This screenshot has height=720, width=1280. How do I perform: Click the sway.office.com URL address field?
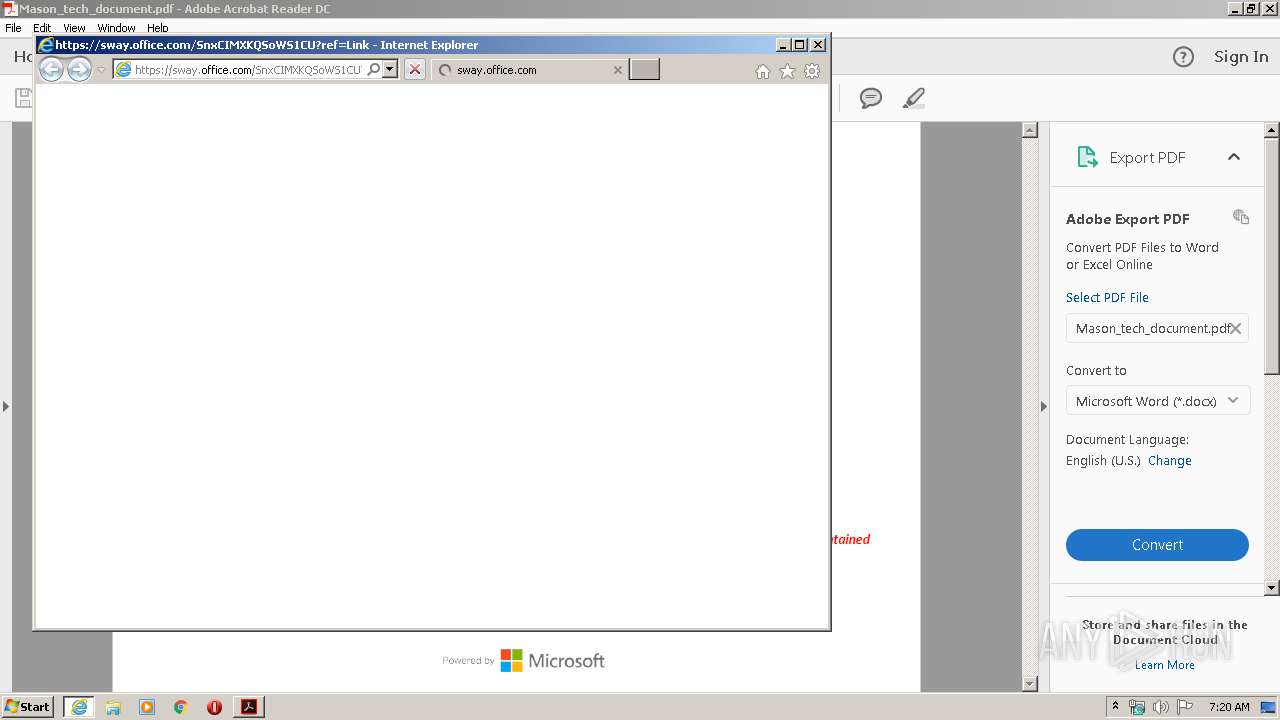(247, 69)
